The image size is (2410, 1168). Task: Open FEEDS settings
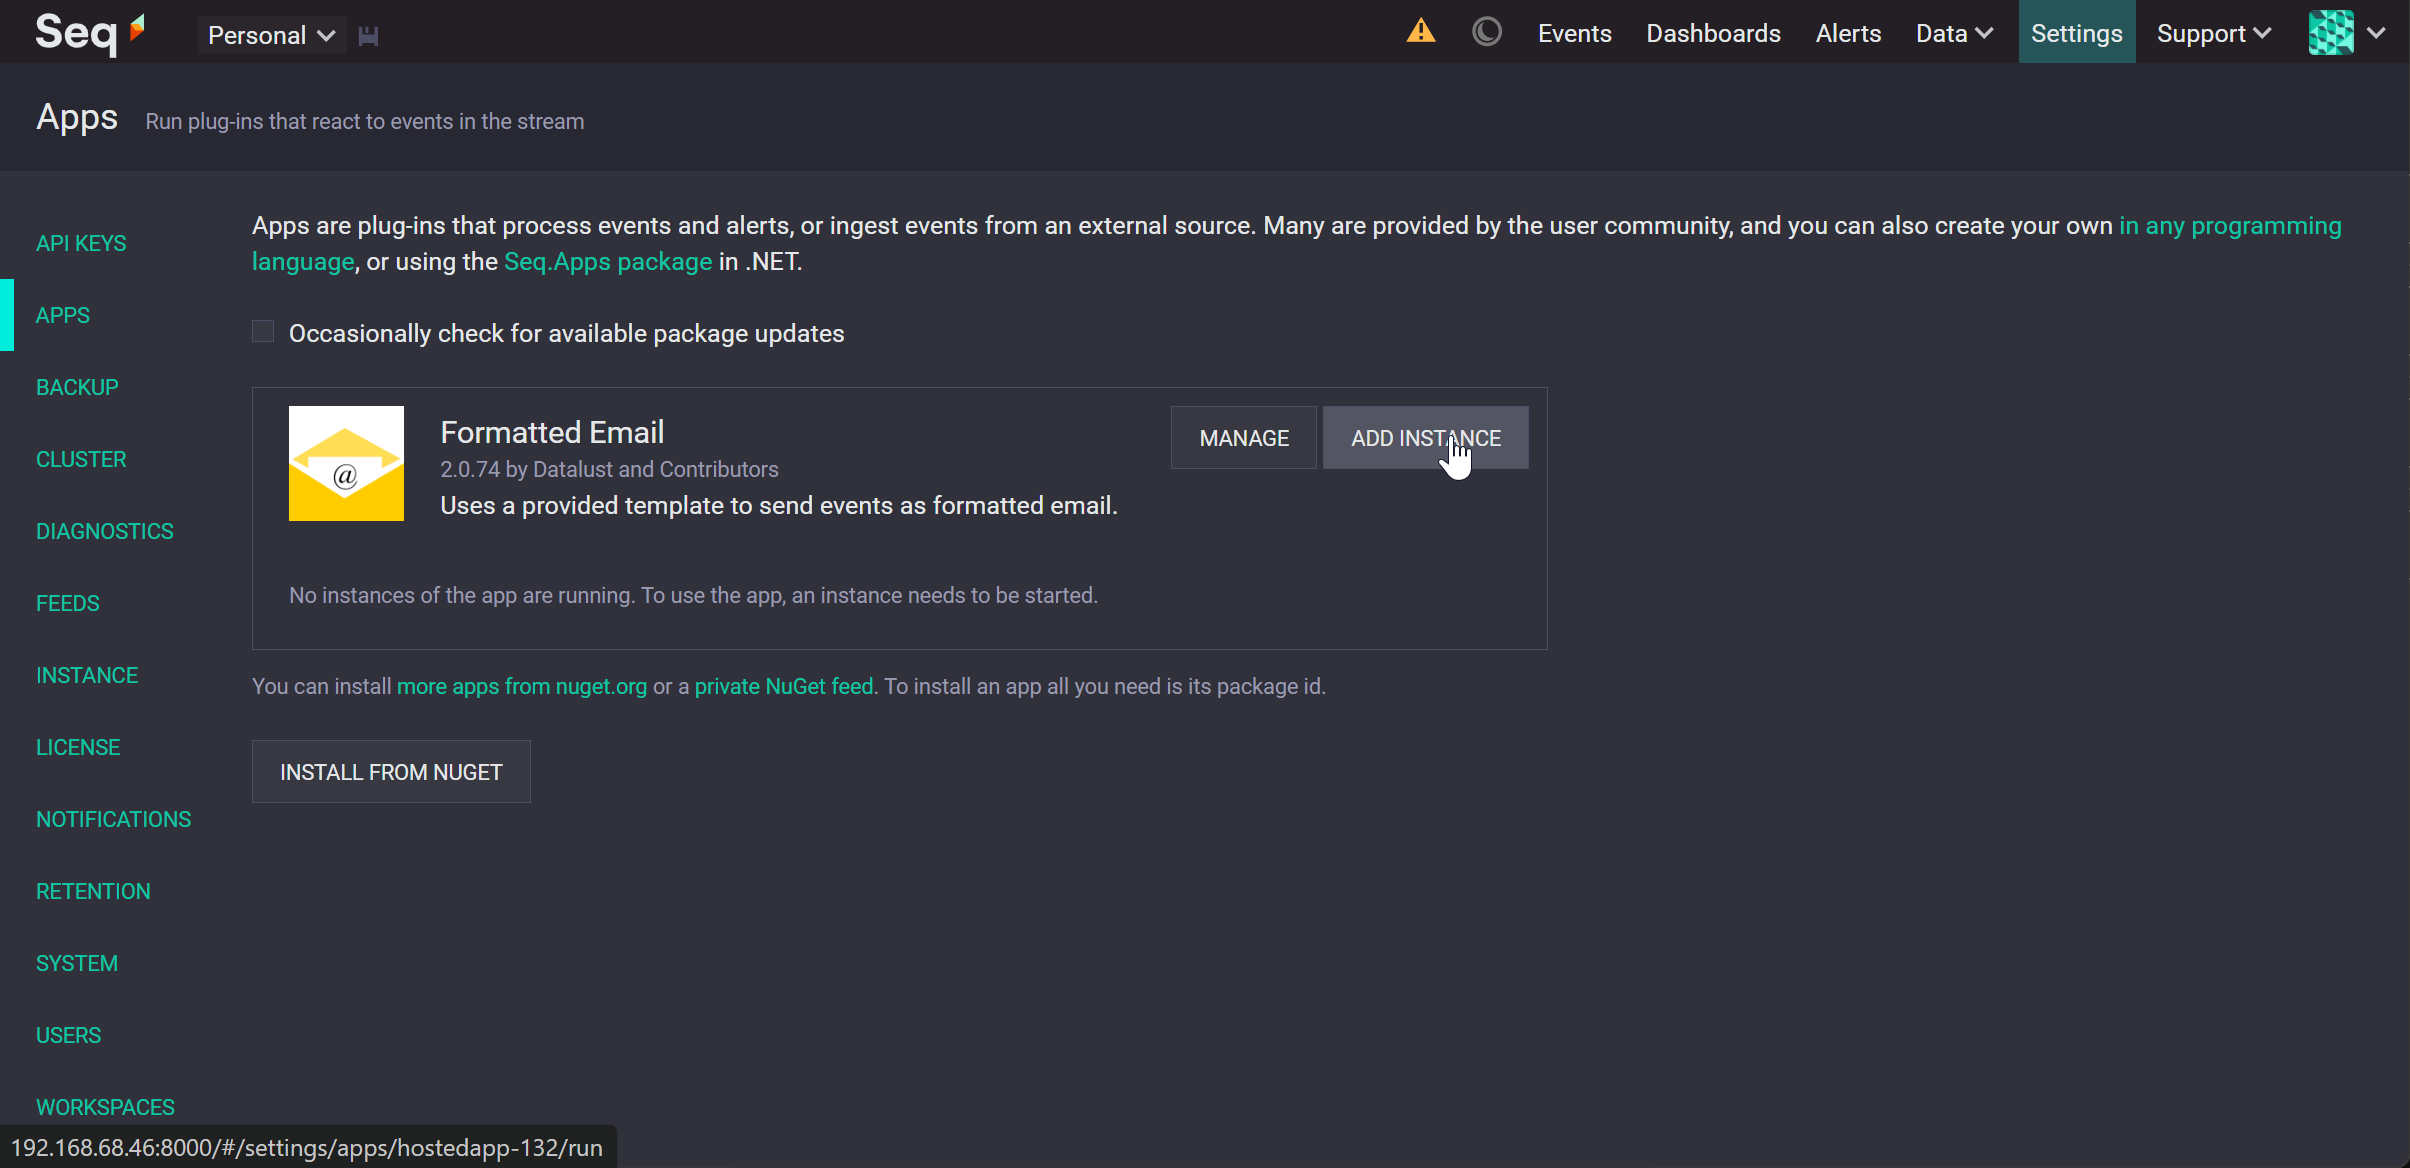coord(68,603)
